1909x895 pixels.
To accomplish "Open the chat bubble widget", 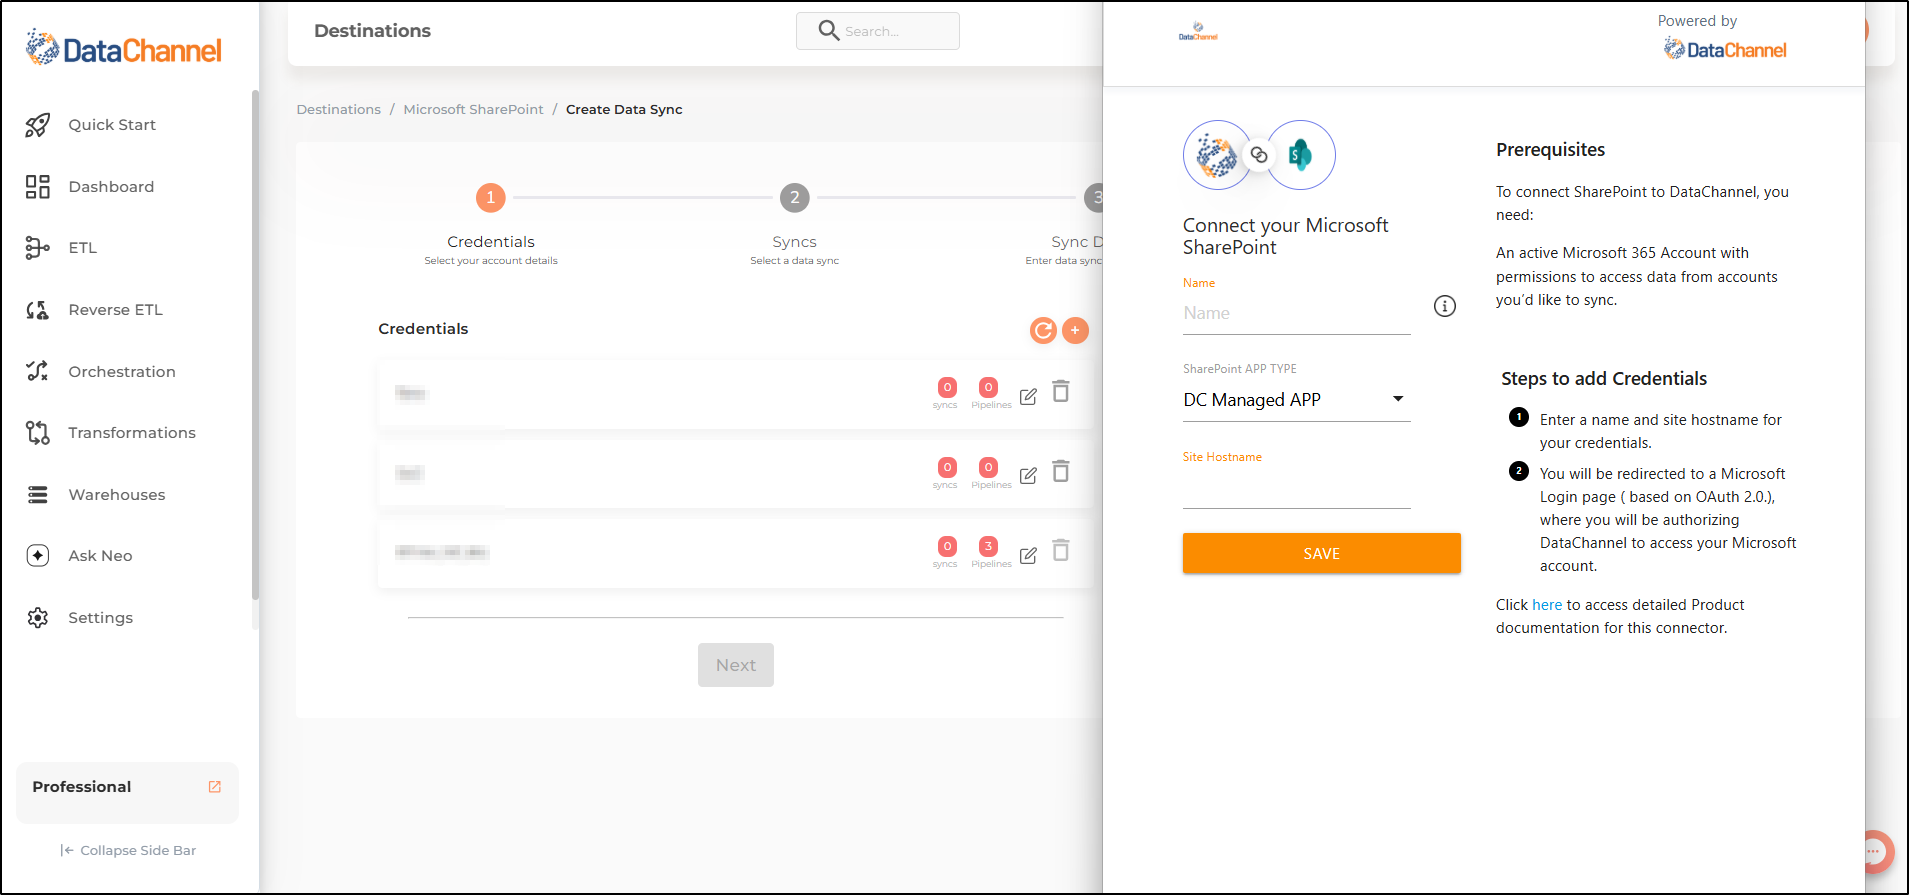I will coord(1876,851).
